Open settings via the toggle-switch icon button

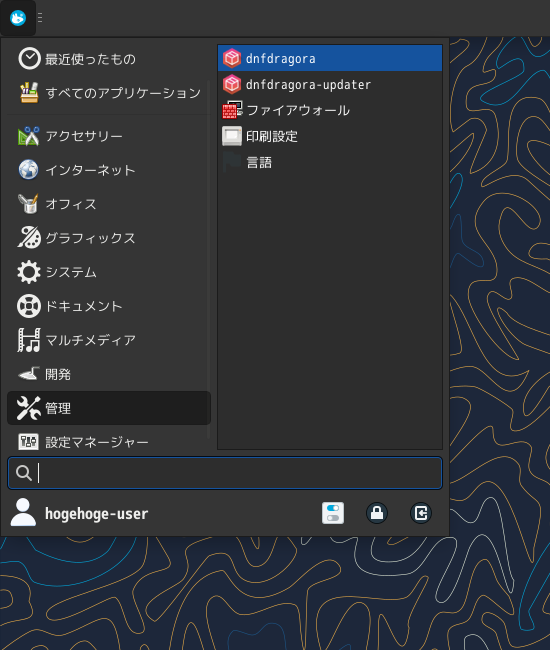tap(333, 513)
